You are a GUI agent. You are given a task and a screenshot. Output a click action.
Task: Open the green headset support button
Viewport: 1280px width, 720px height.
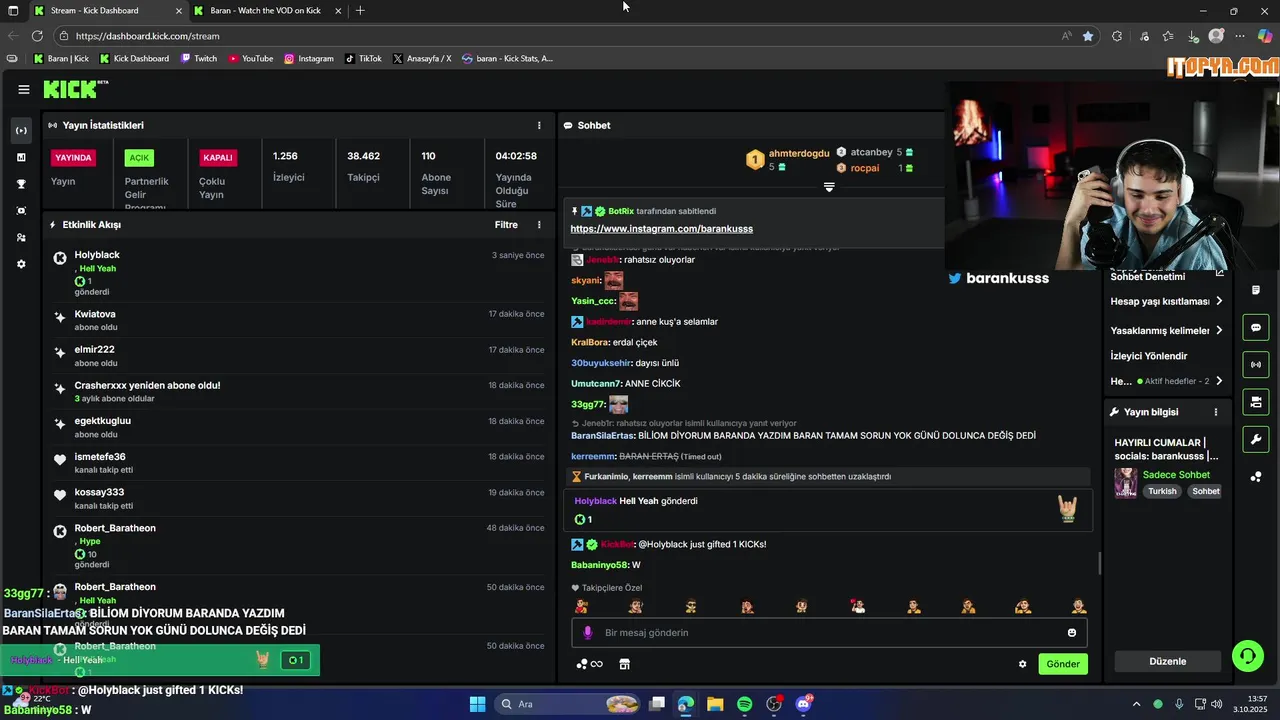(x=1247, y=656)
